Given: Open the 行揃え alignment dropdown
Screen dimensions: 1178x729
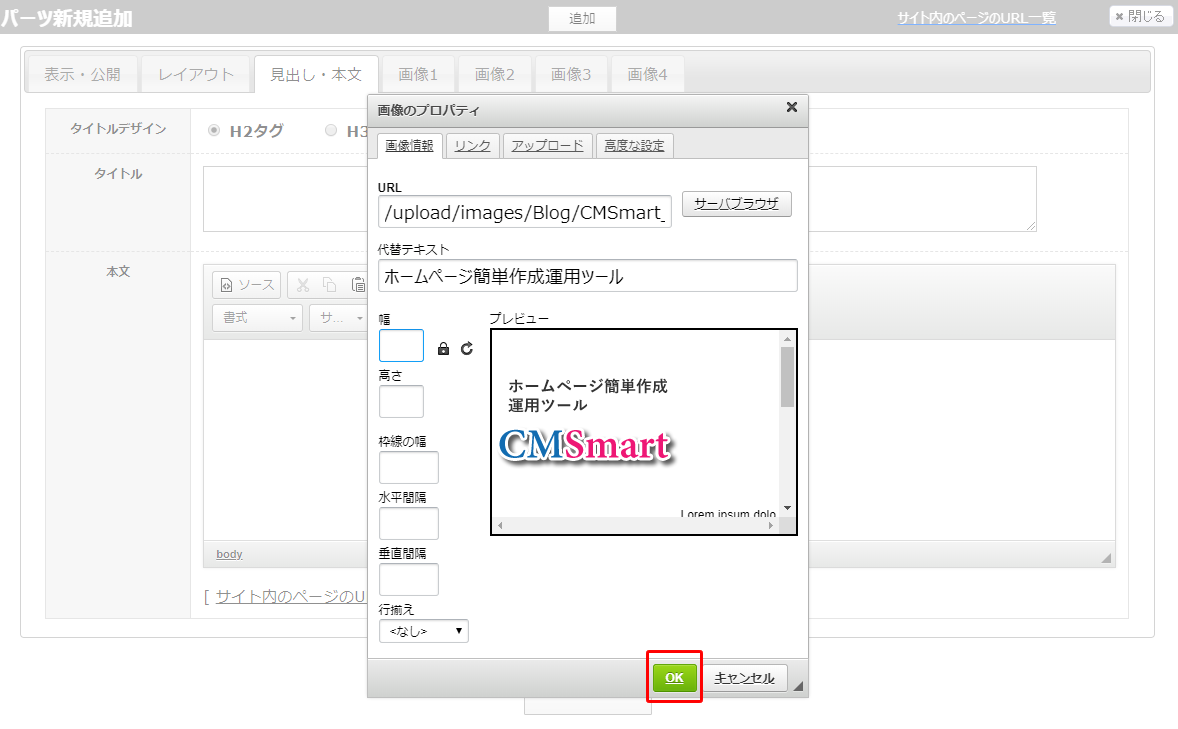Looking at the screenshot, I should pos(424,631).
